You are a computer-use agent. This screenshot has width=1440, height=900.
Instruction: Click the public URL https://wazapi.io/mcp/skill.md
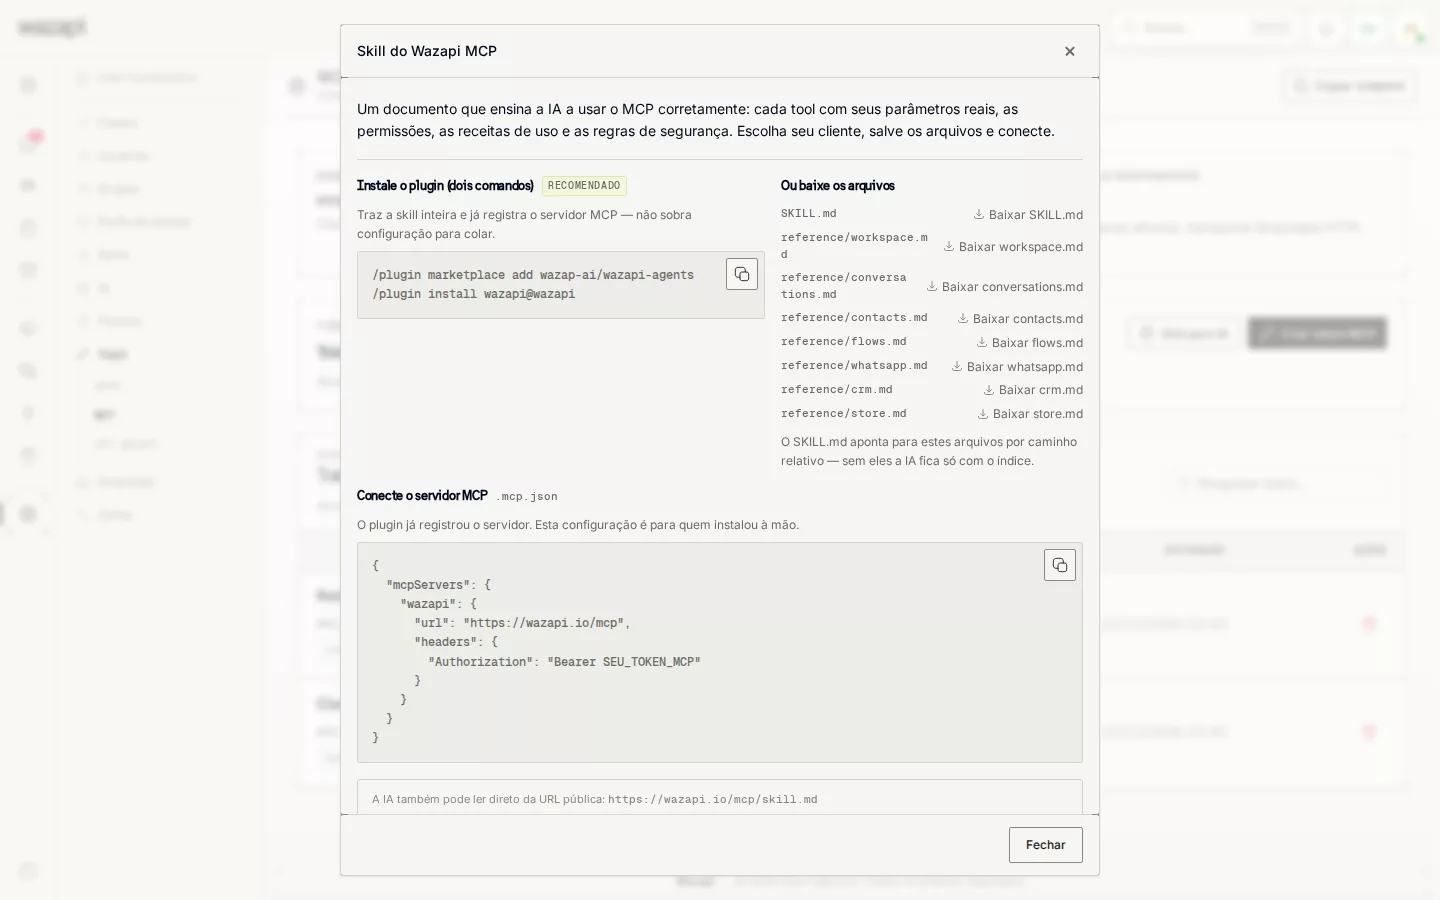pos(713,800)
